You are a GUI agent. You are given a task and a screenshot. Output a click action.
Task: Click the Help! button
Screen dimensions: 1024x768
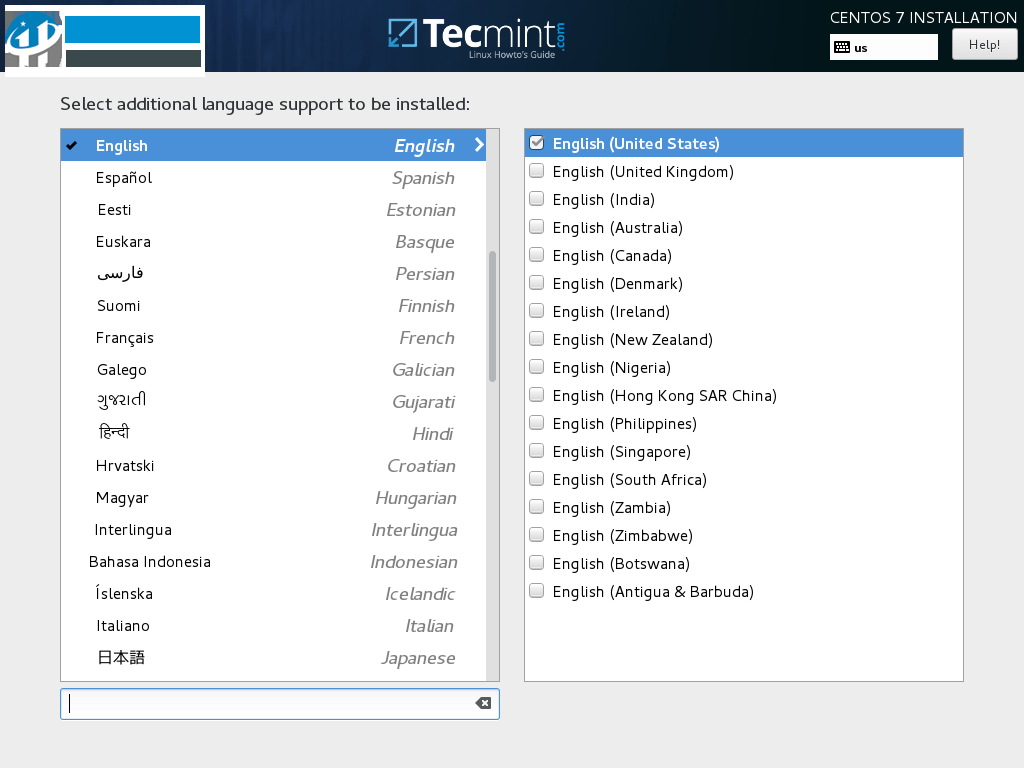(984, 44)
